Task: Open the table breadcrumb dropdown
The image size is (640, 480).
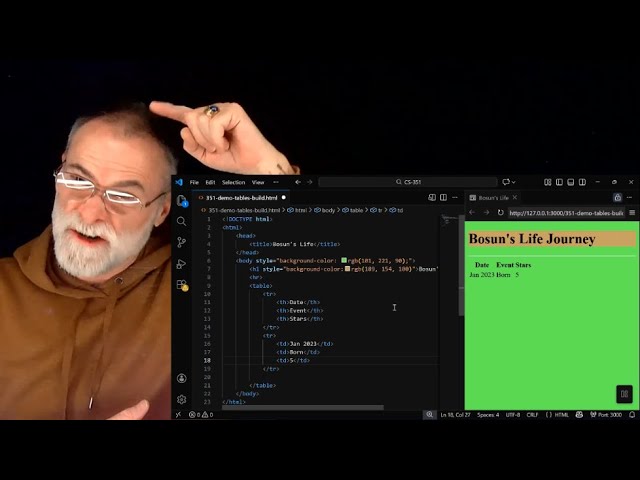Action: (x=352, y=210)
